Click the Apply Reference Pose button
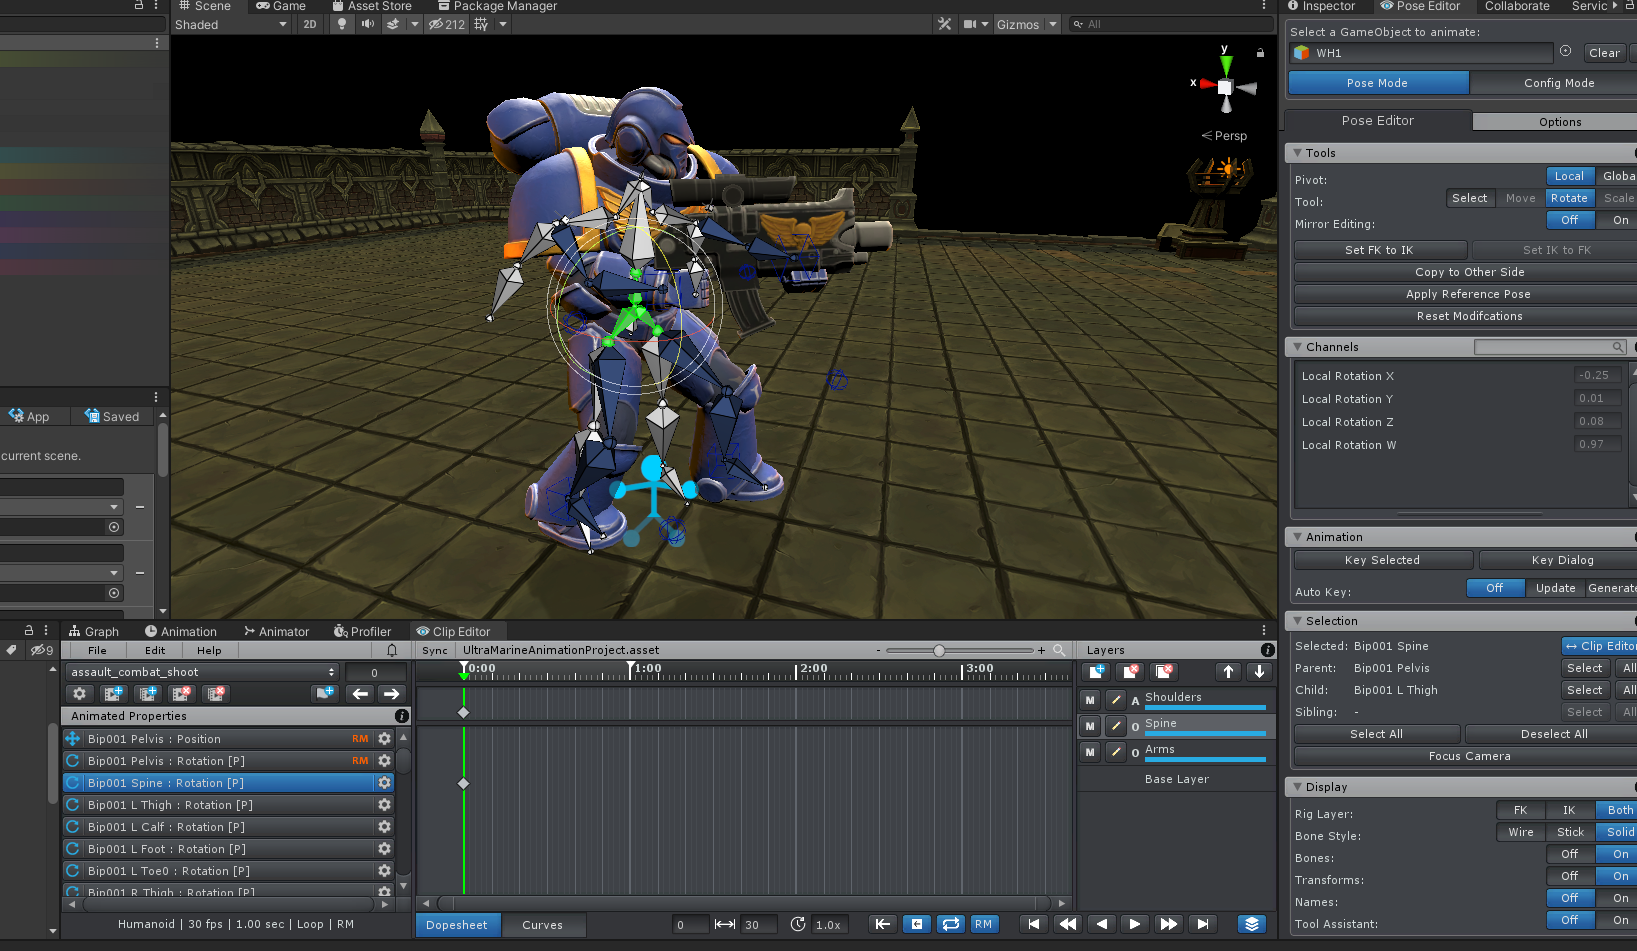Viewport: 1637px width, 951px height. (x=1469, y=294)
